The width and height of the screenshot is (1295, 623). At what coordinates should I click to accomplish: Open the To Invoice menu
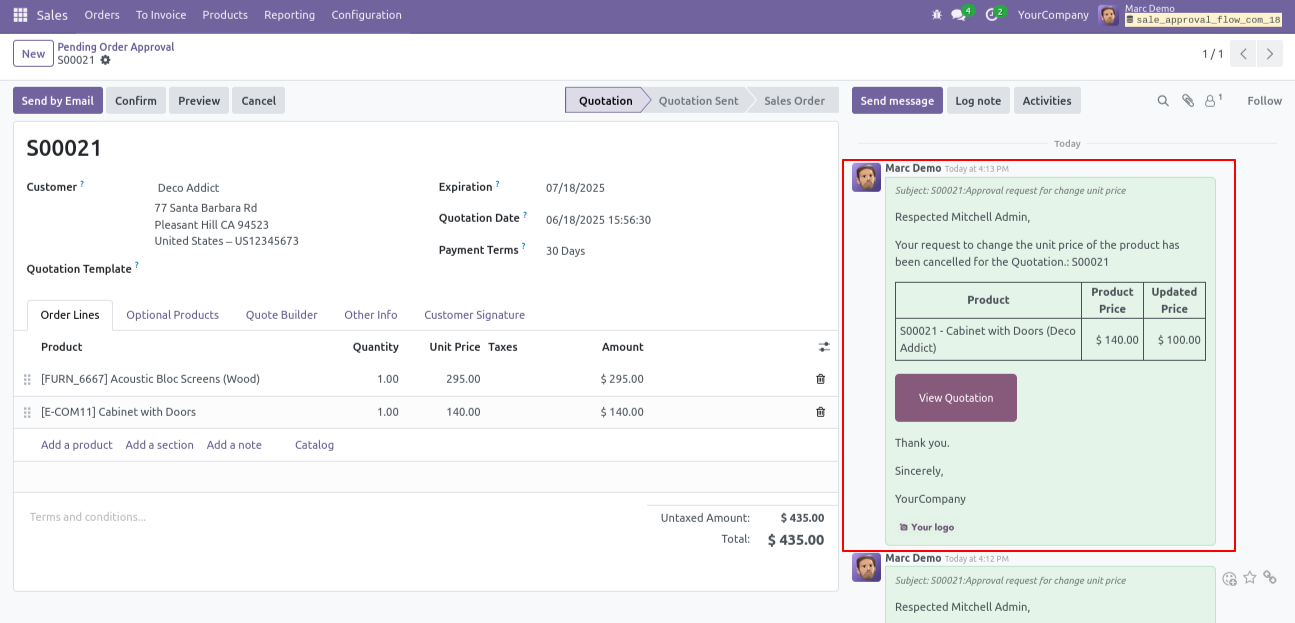point(161,15)
